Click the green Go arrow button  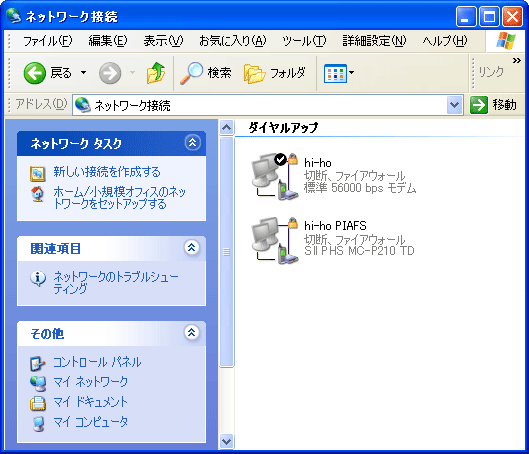pyautogui.click(x=479, y=105)
